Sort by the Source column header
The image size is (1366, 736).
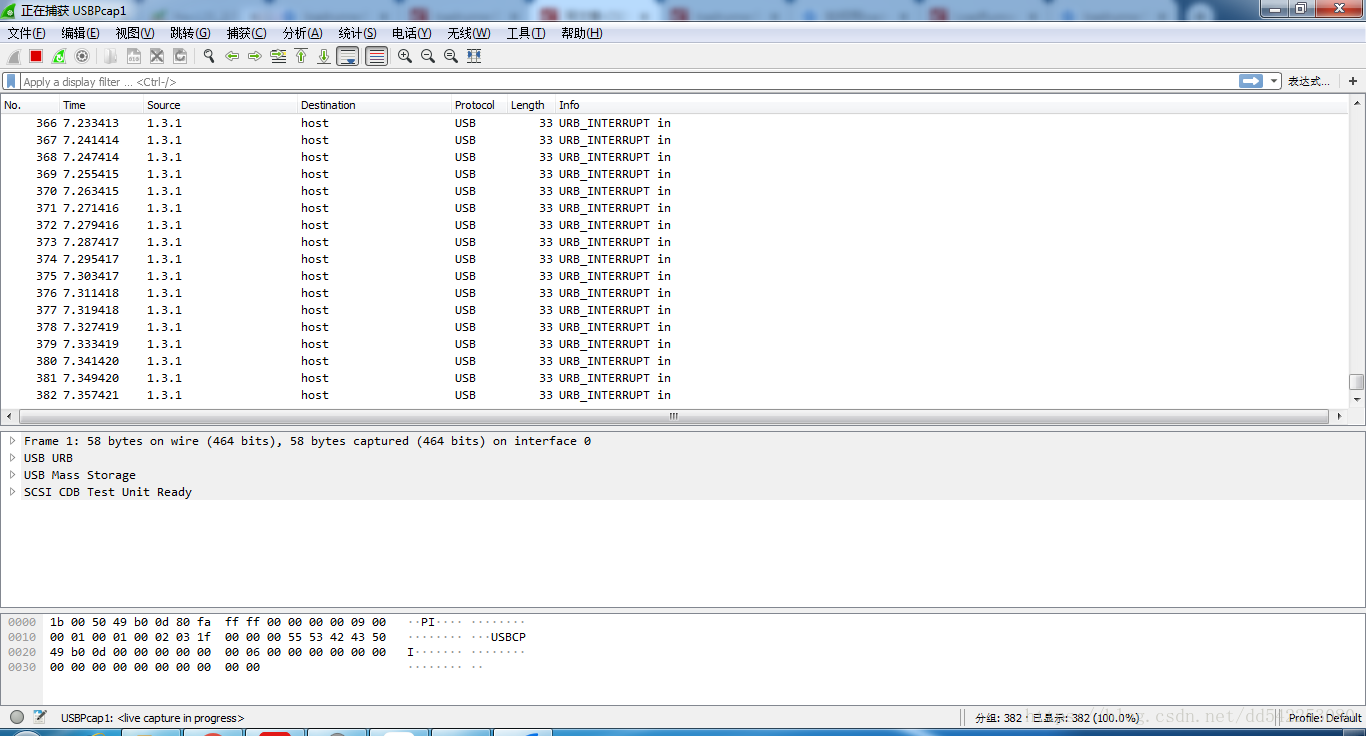(x=221, y=105)
